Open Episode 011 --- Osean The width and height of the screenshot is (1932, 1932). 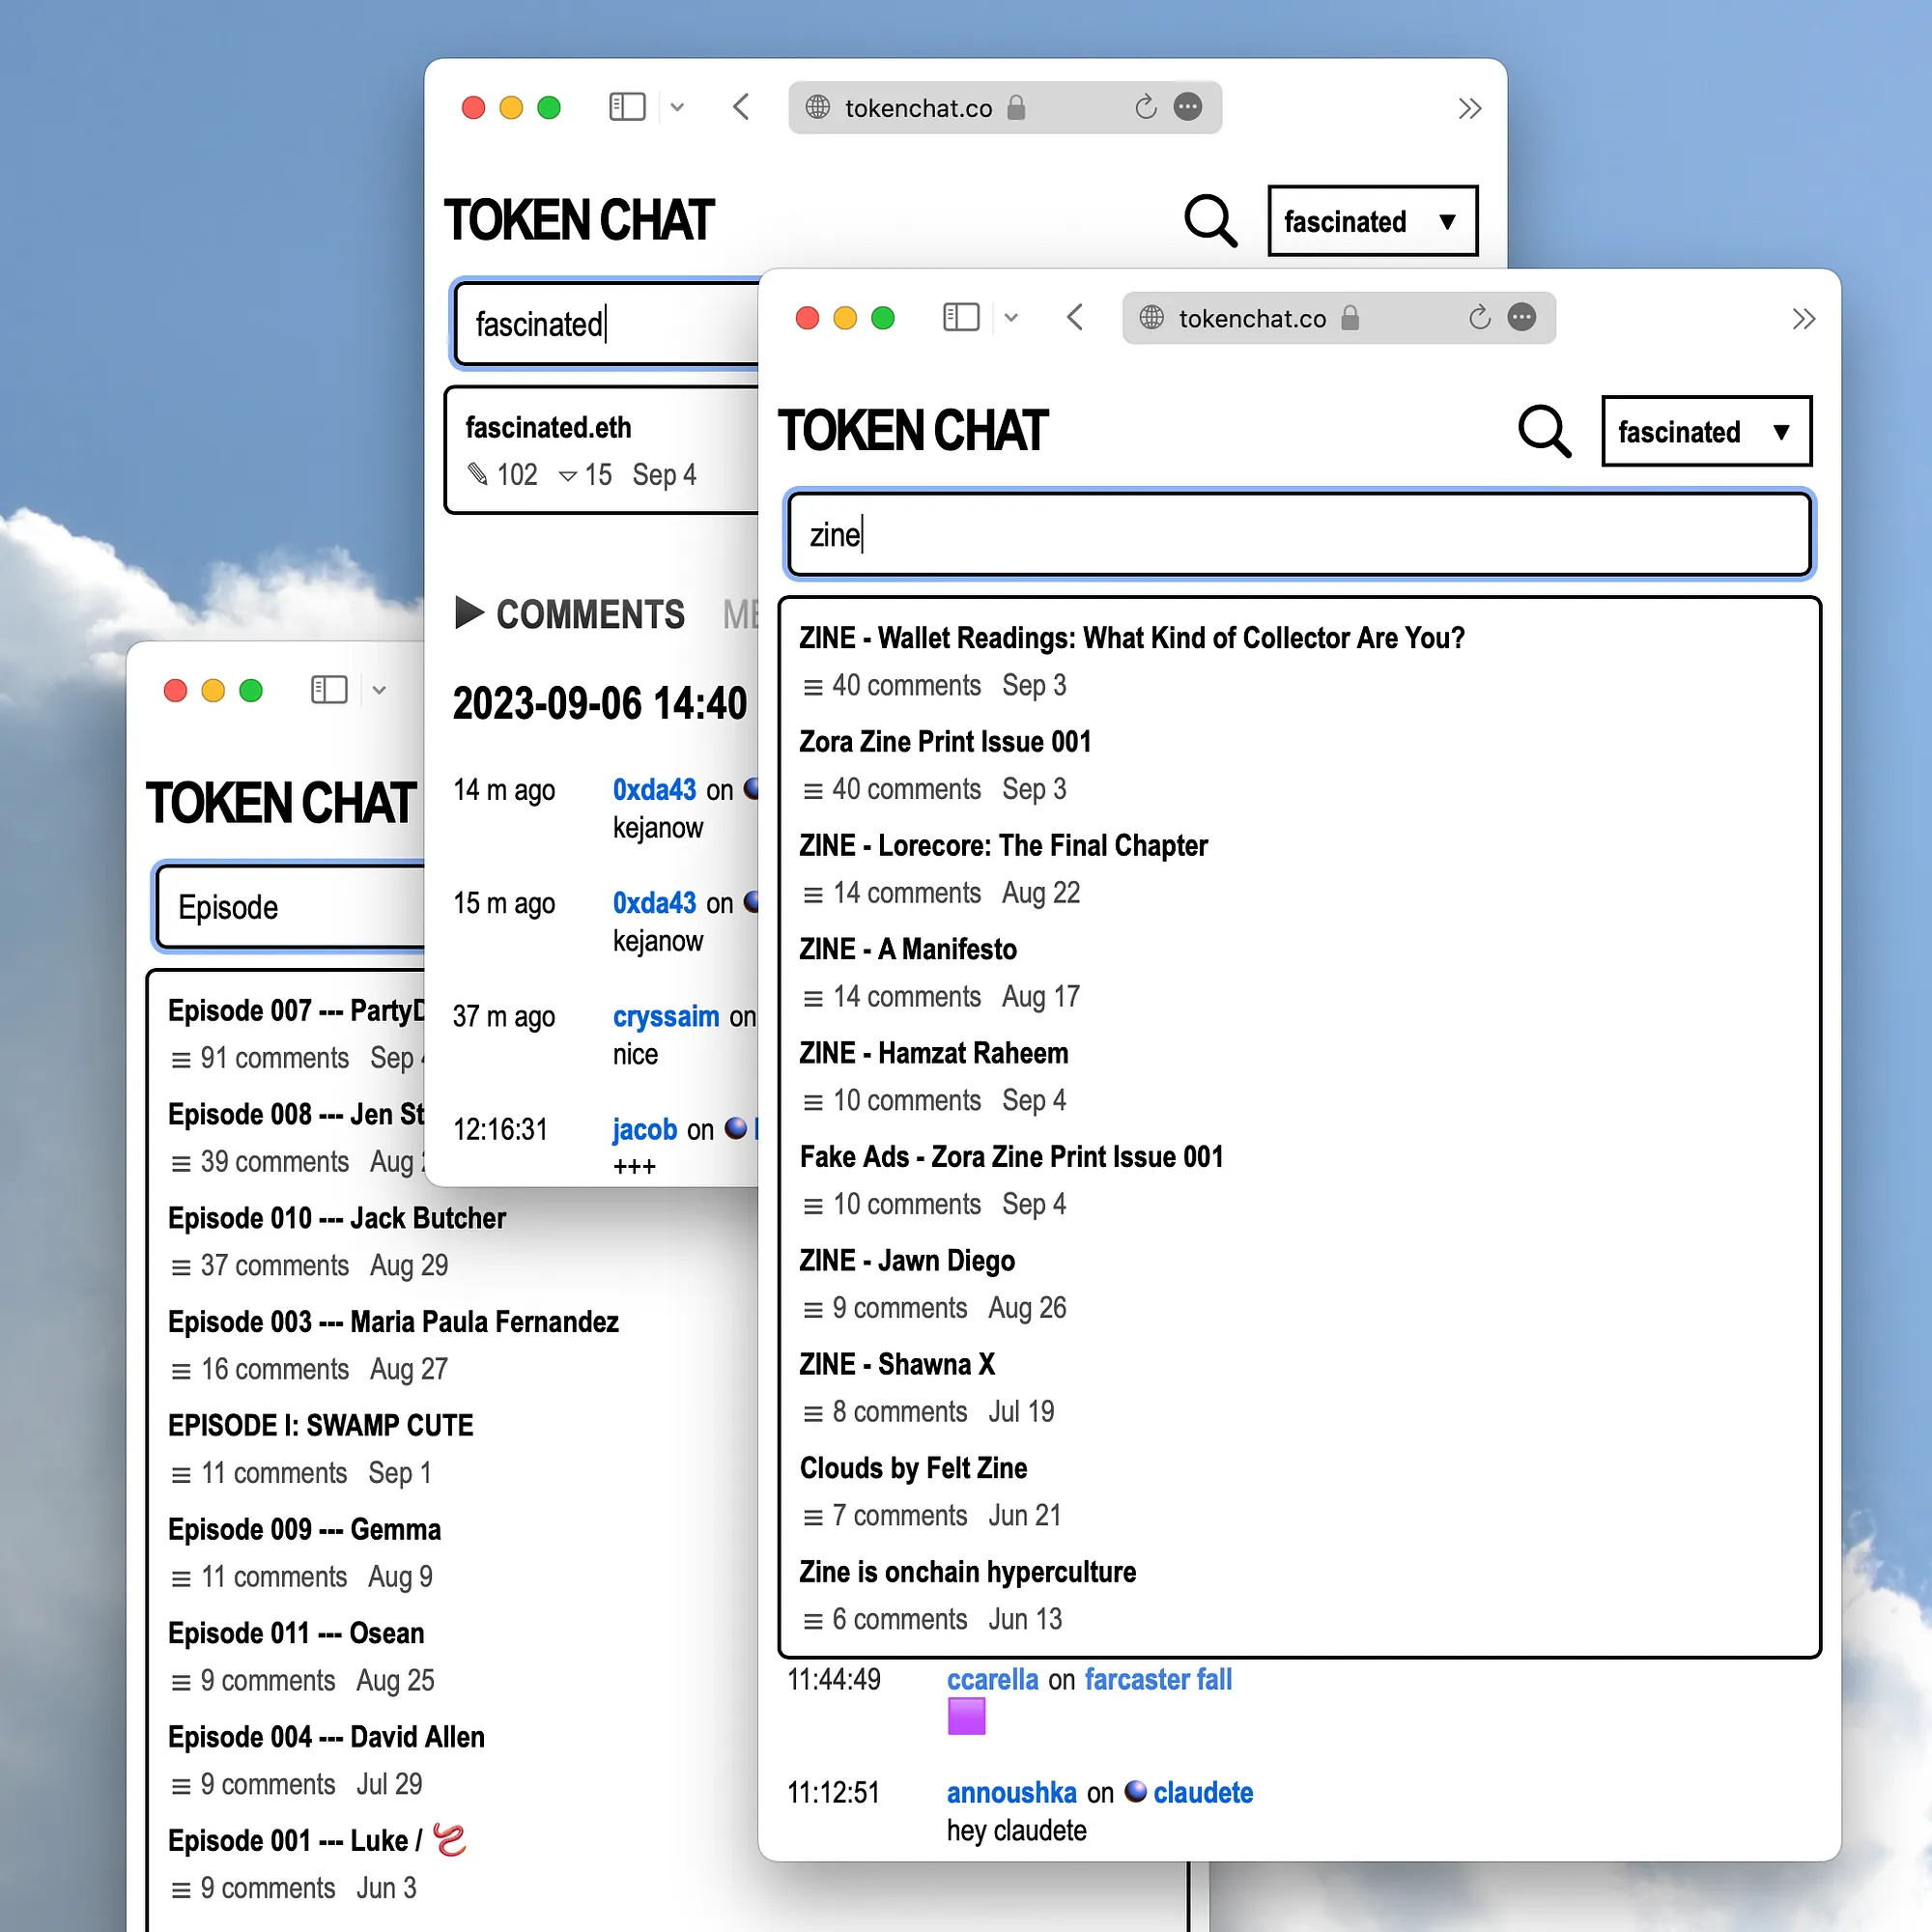[296, 1633]
